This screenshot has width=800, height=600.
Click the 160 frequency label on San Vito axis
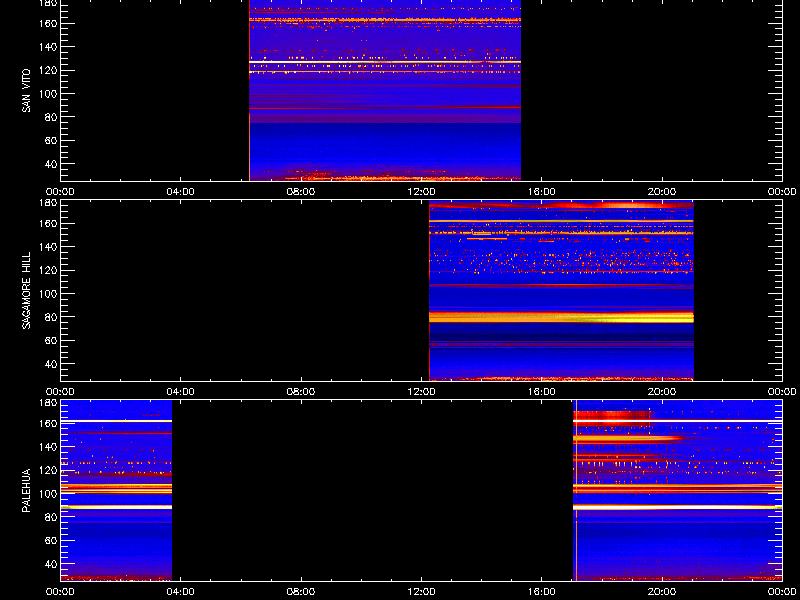pyautogui.click(x=48, y=23)
